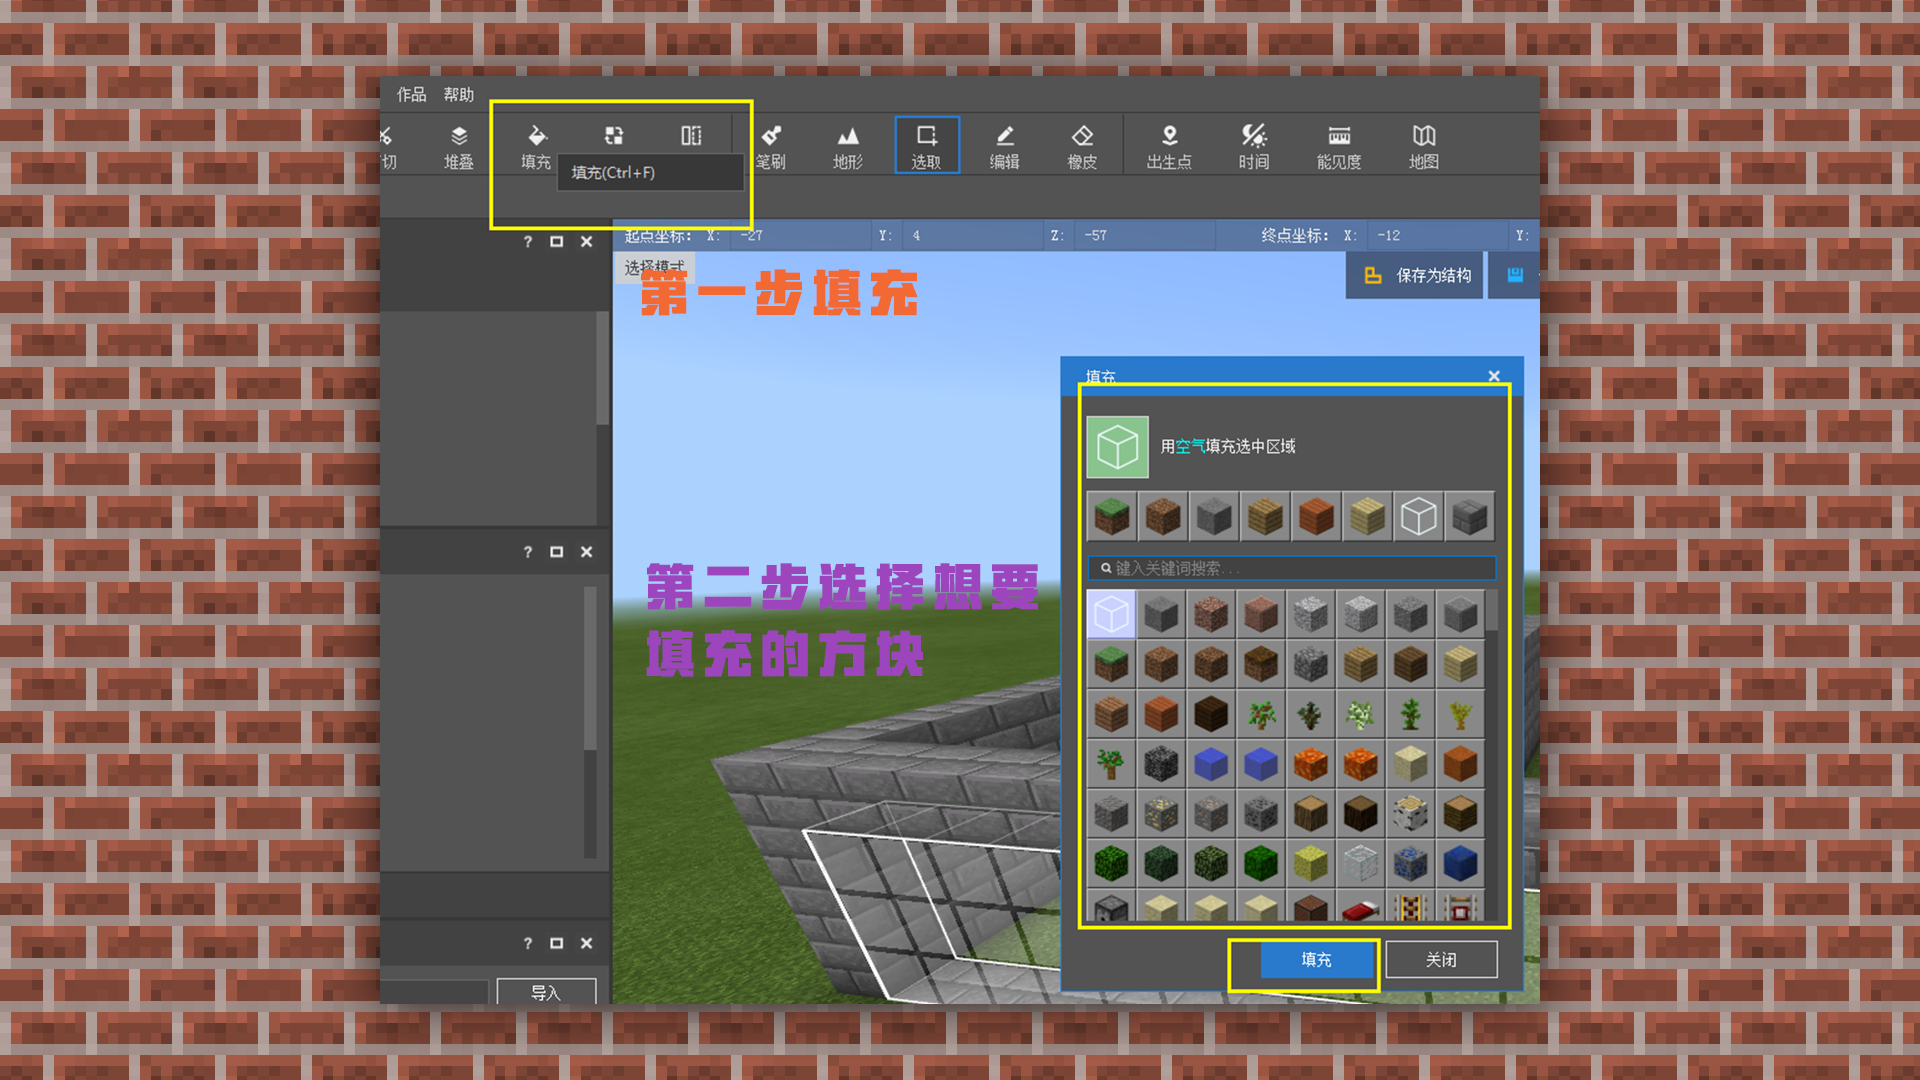
Task: Open the 作品 menu
Action: 411,94
